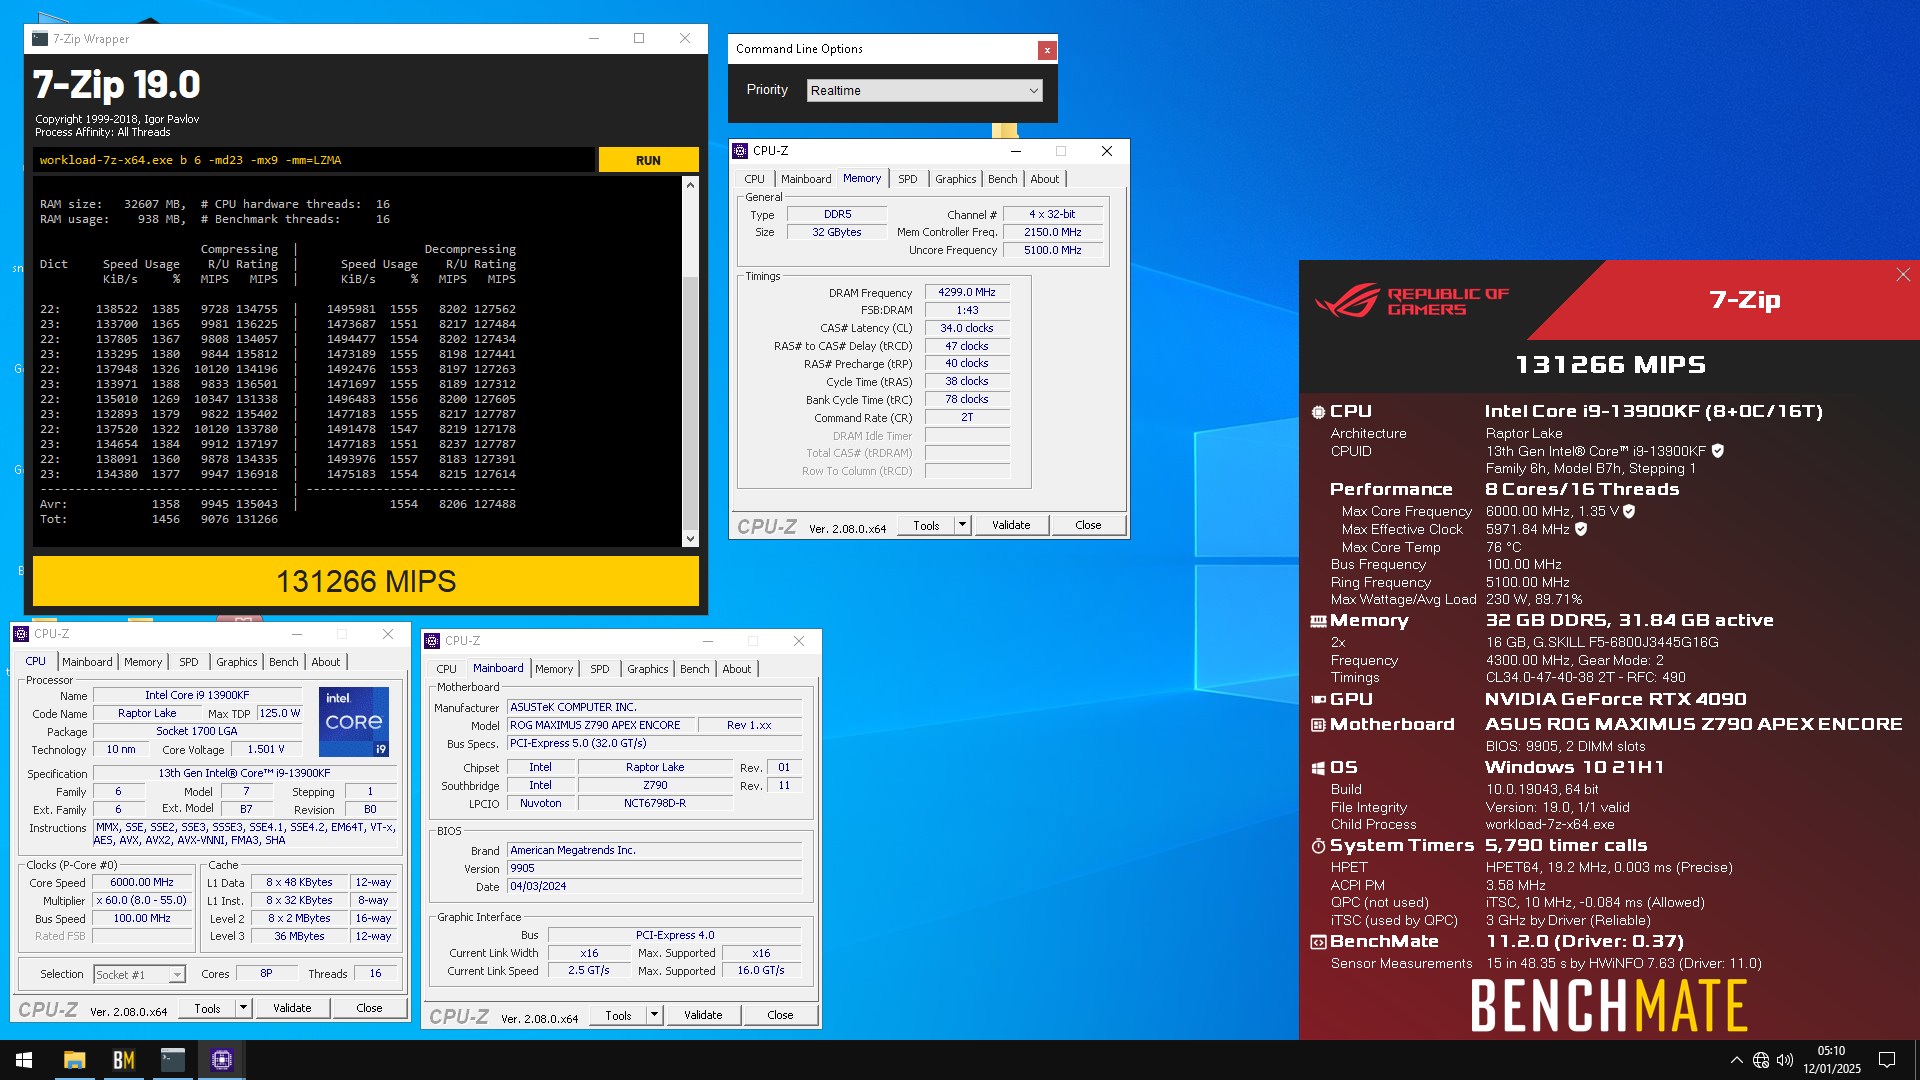Screen dimensions: 1920x1080
Task: Click the Motherboard section icon in BenchMate
Action: 1318,724
